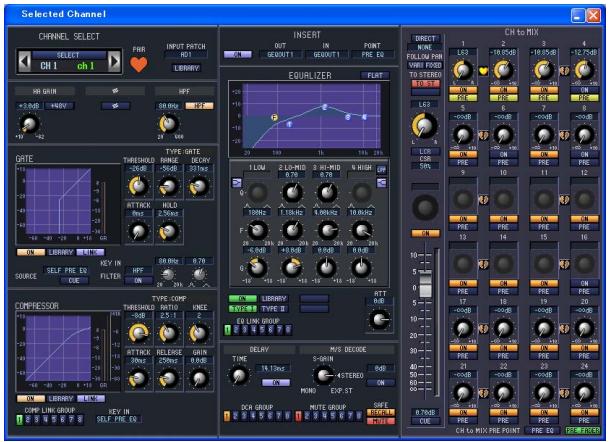This screenshot has width=609, height=442.
Task: Assign DCA GROUP 1
Action: 227,416
